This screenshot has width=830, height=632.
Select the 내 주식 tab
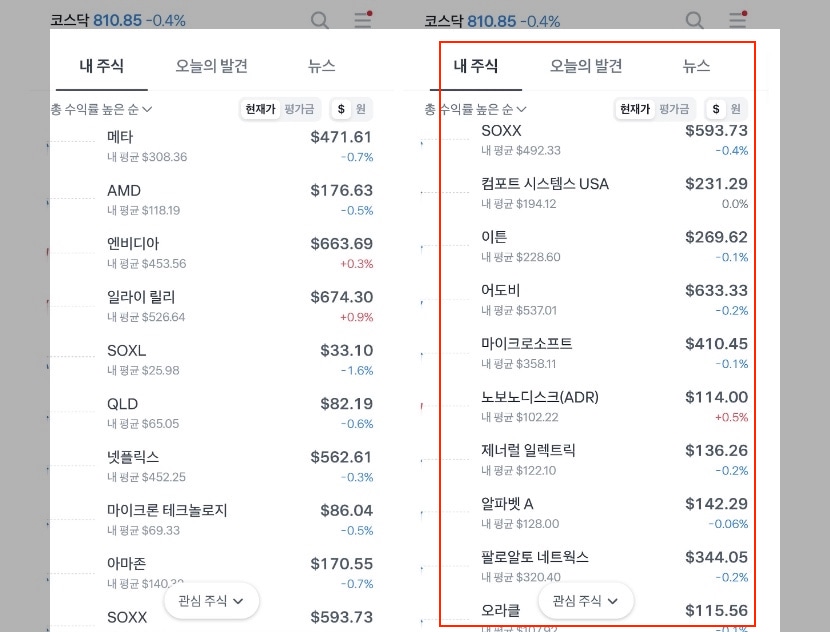tap(476, 66)
